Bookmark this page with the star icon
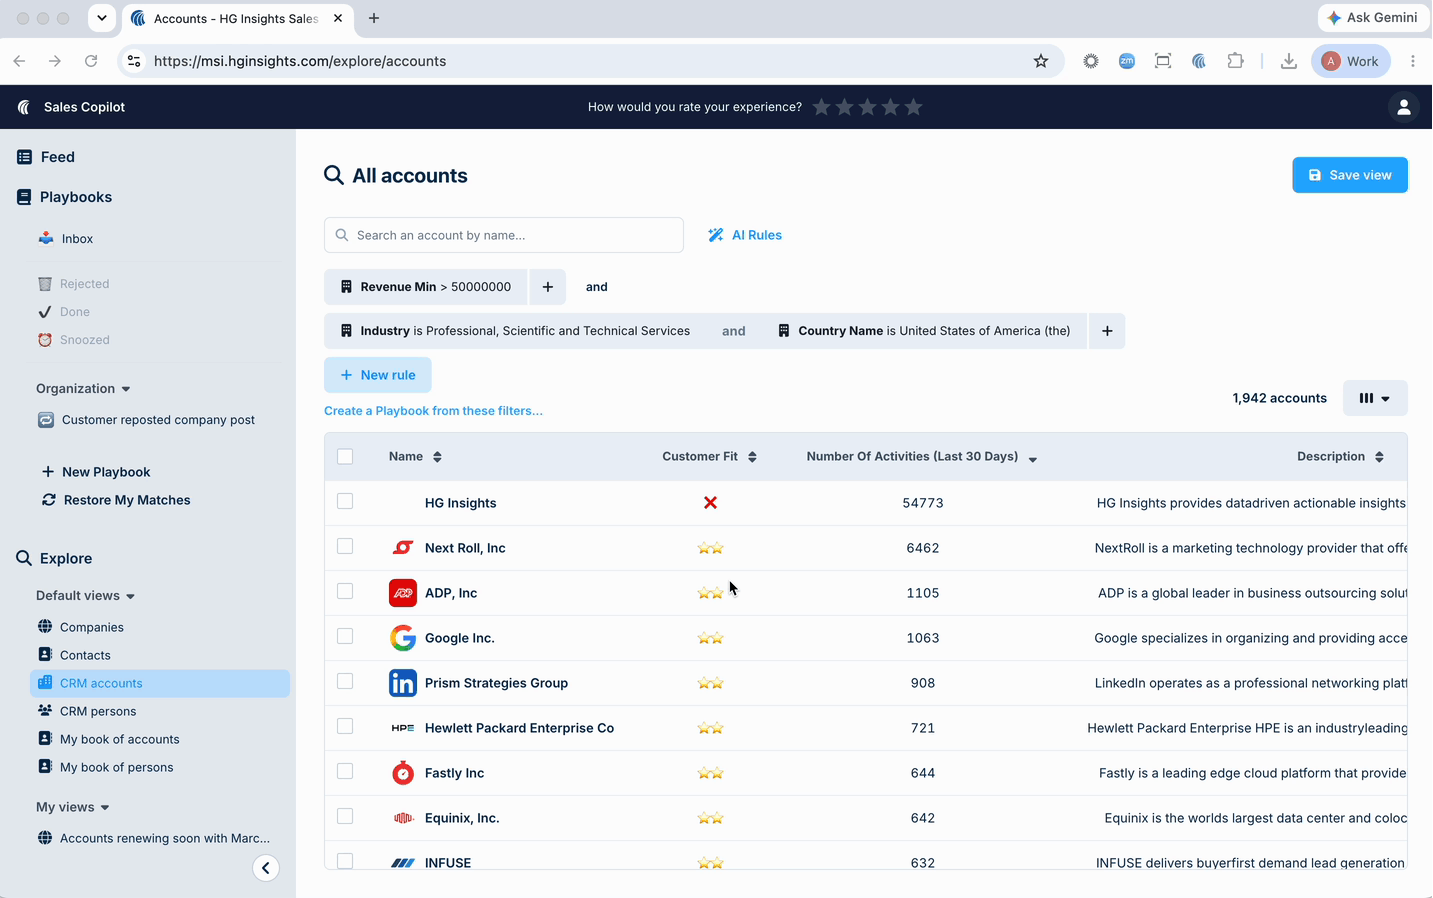Image resolution: width=1433 pixels, height=898 pixels. coord(1041,61)
